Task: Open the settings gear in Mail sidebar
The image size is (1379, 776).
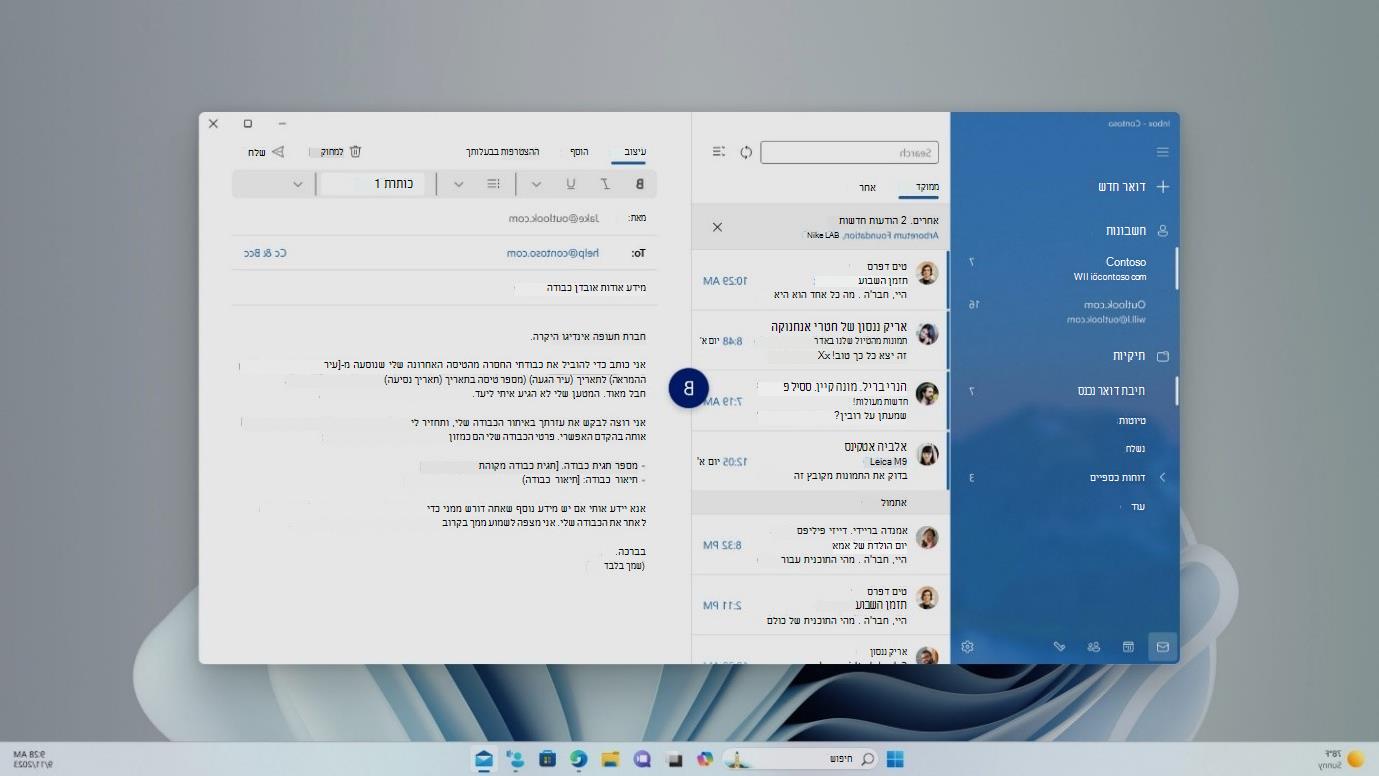Action: [967, 647]
